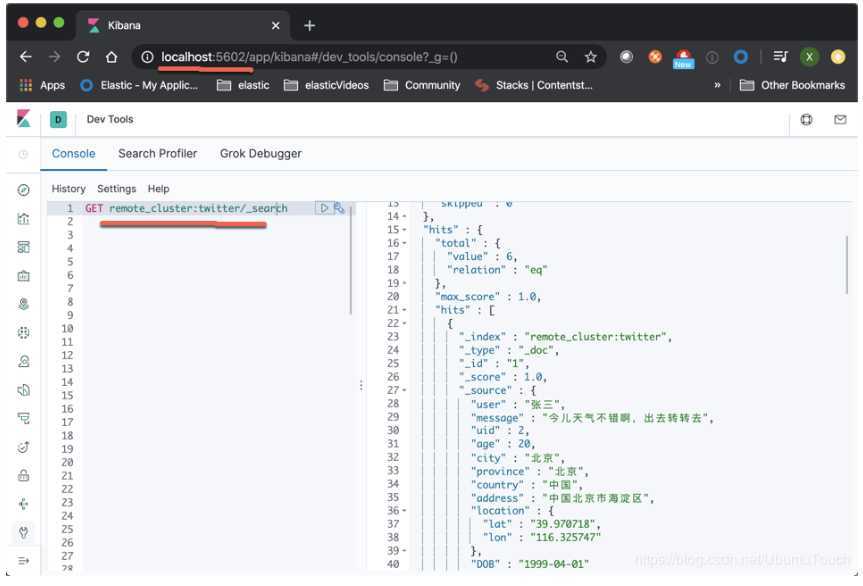Open the Other Bookmarks folder
The height and width of the screenshot is (586, 863).
click(792, 85)
